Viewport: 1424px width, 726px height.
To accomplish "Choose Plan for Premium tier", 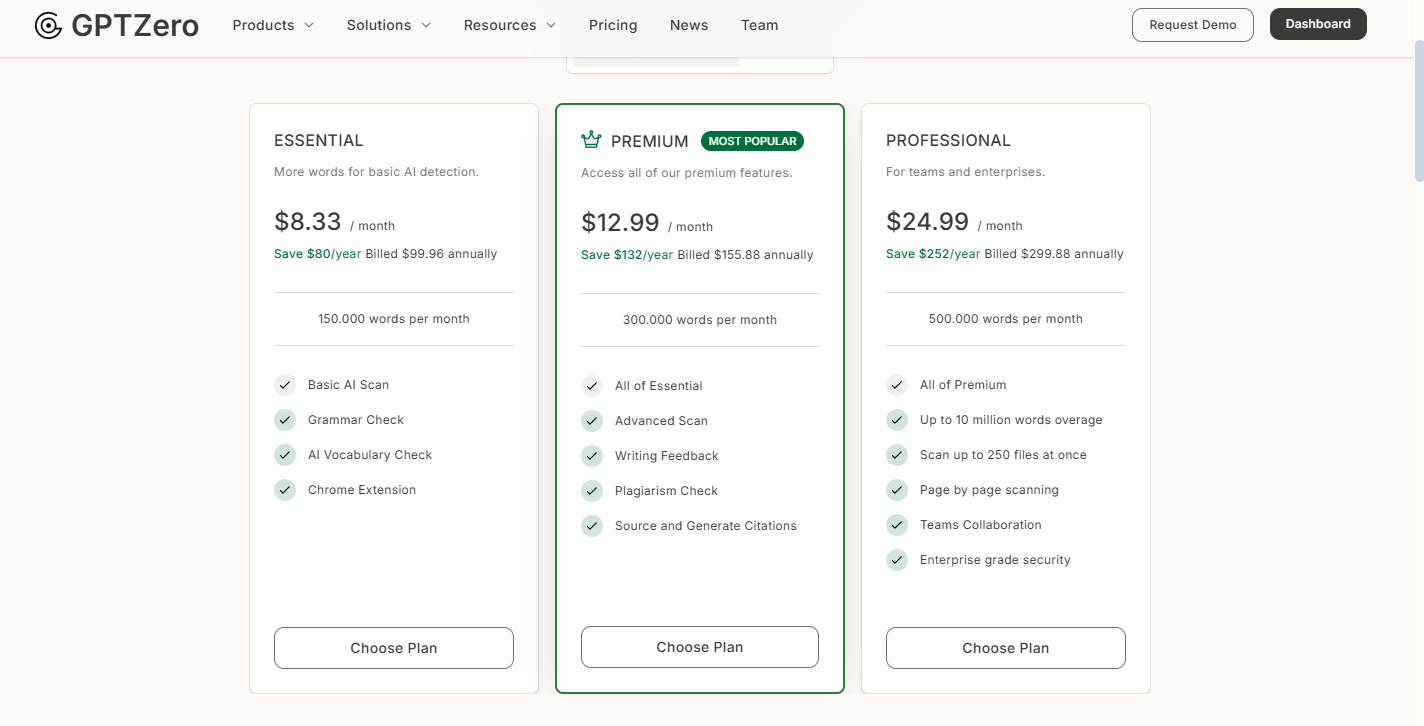I will point(700,647).
